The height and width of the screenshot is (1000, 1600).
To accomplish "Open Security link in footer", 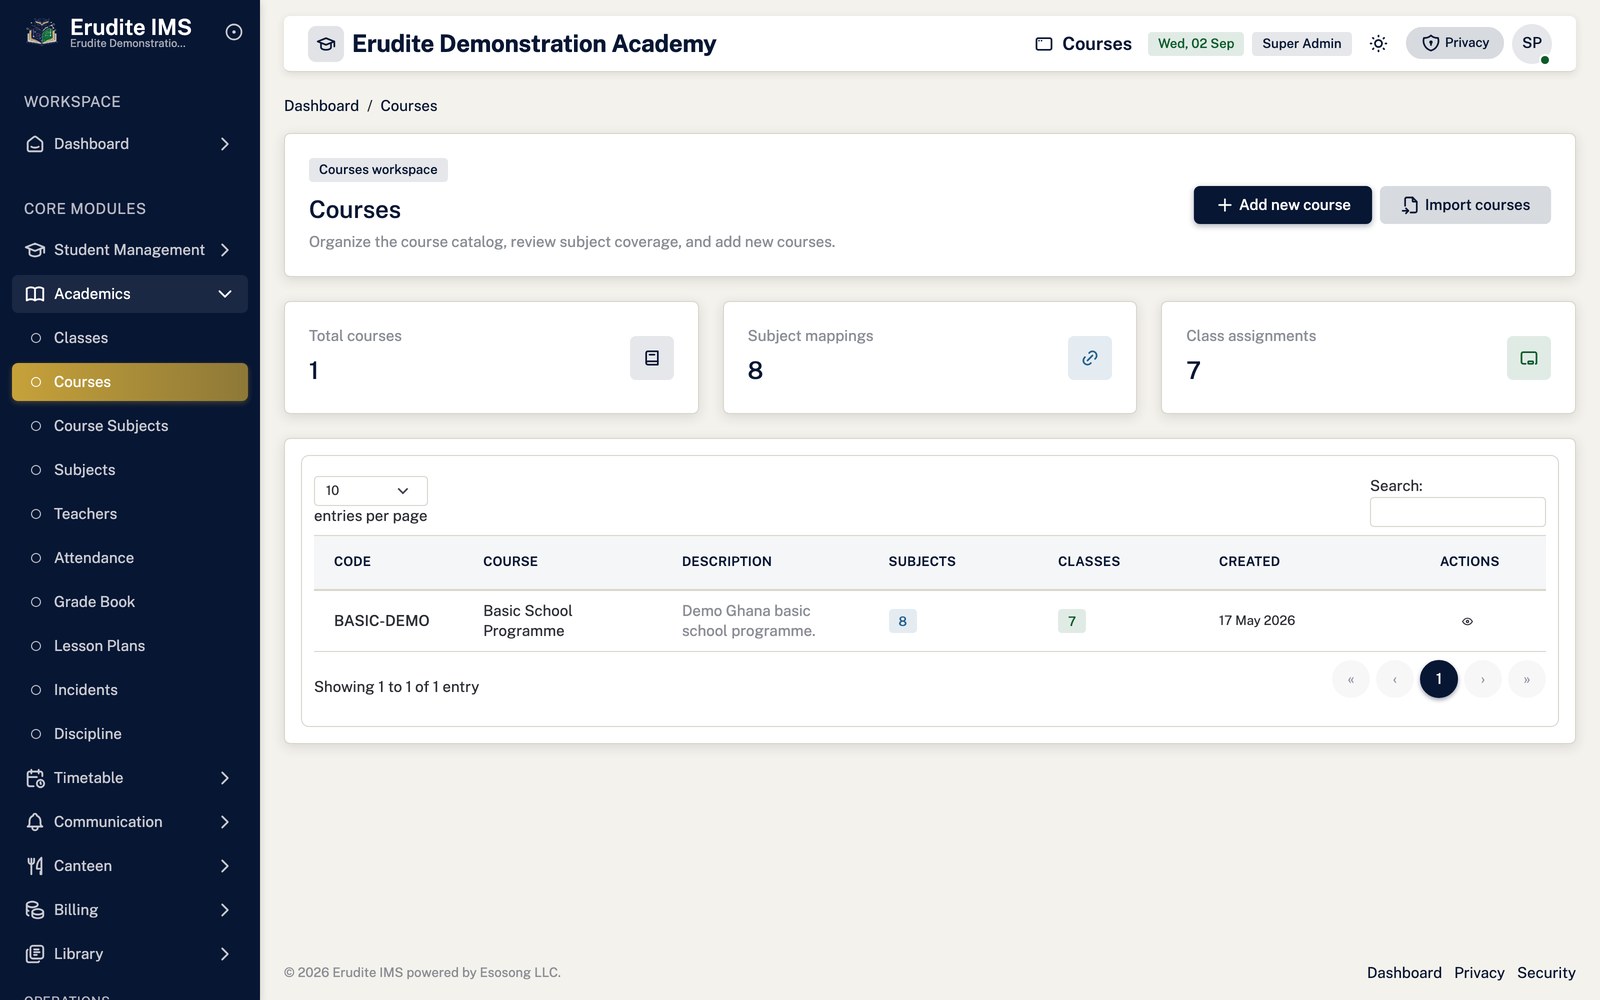I will click(x=1546, y=973).
